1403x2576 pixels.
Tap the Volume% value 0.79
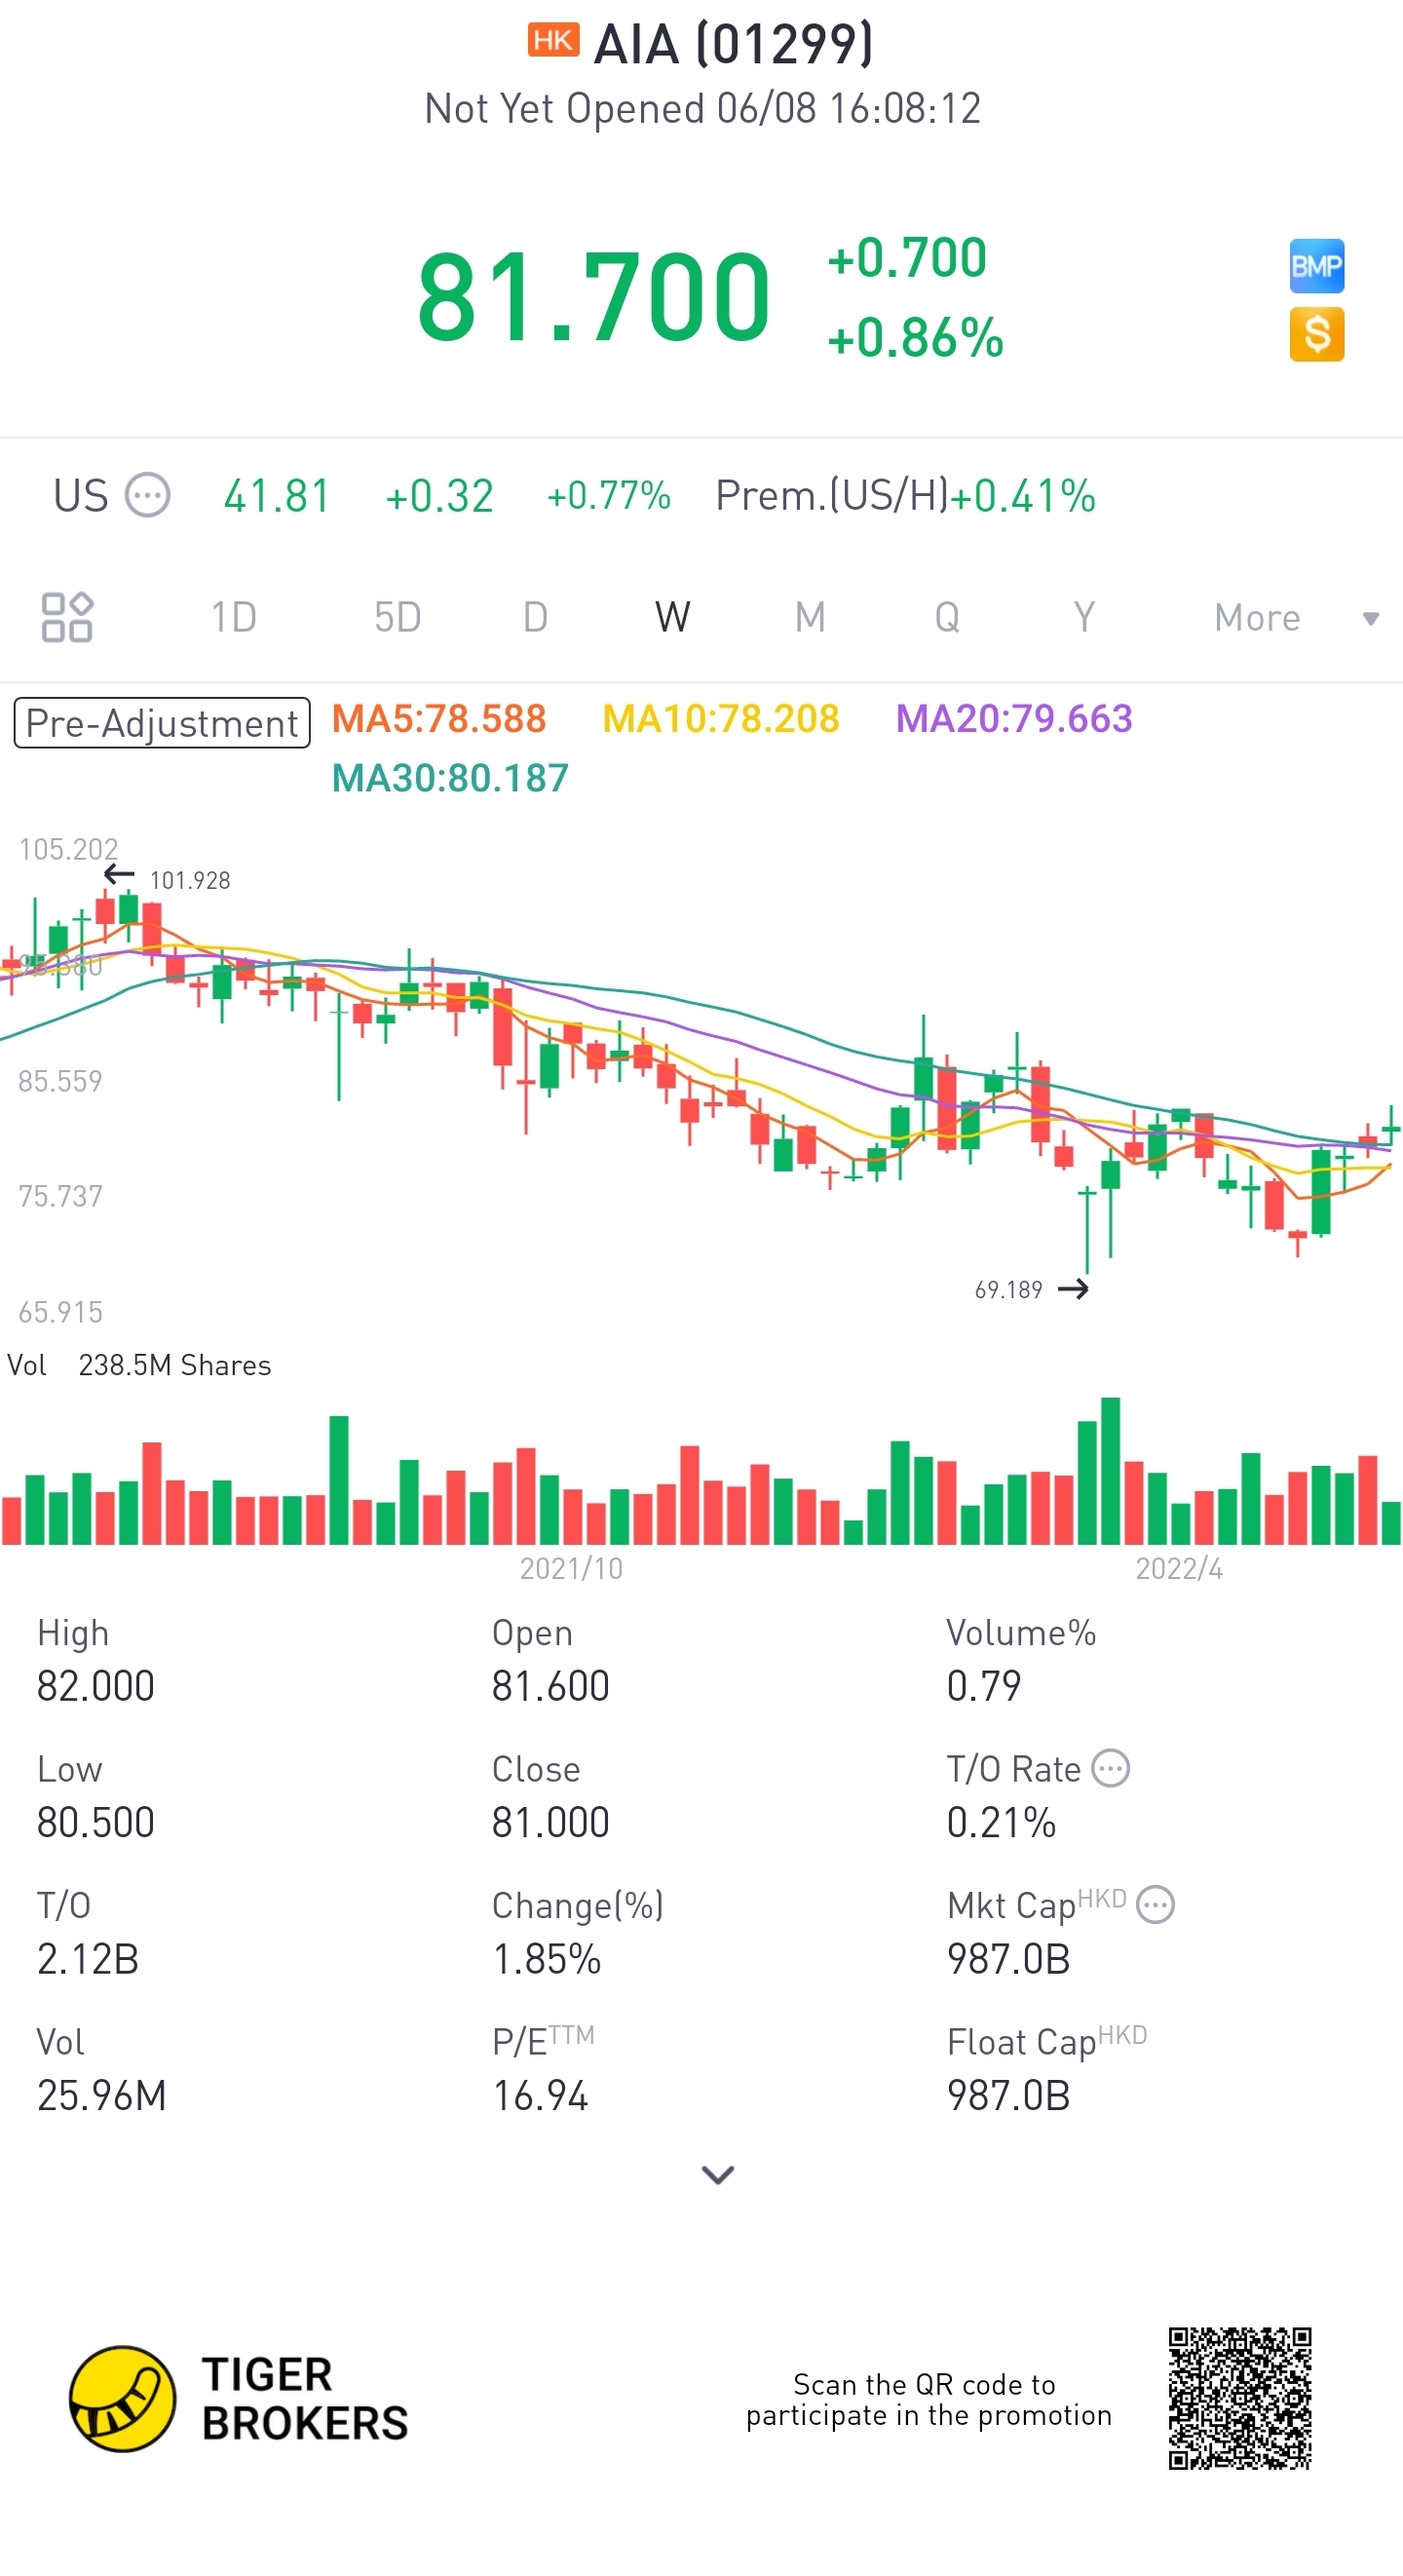(x=984, y=1686)
